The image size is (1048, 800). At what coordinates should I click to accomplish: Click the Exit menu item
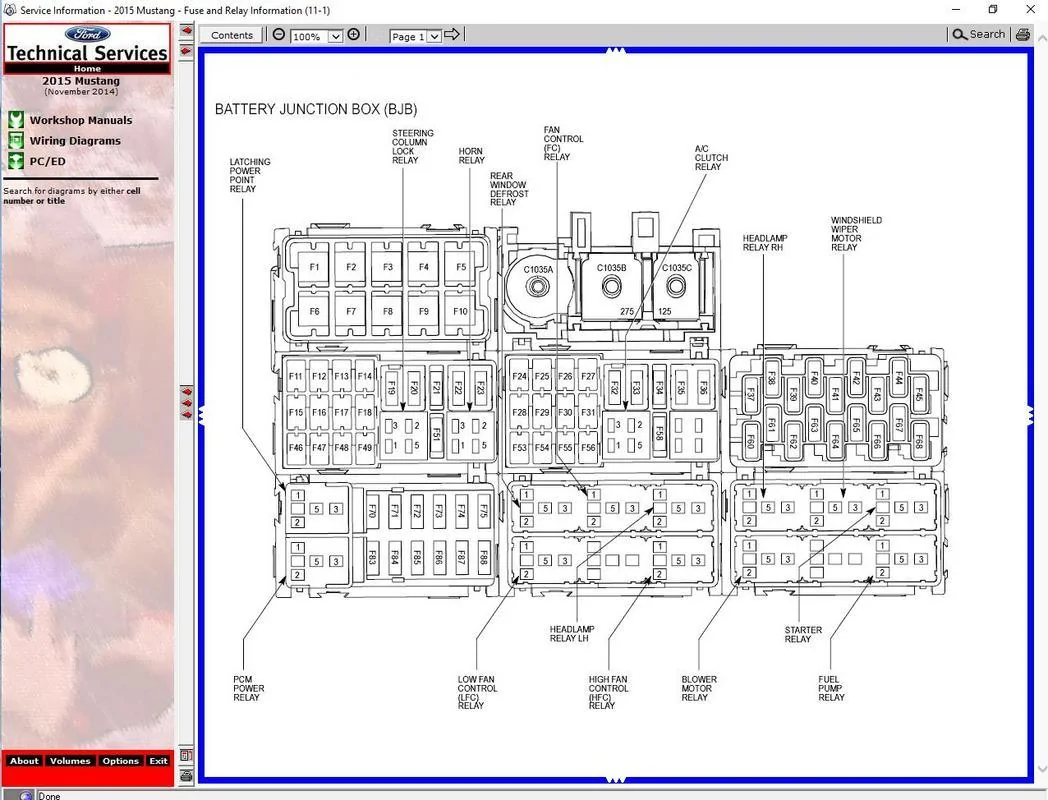158,761
